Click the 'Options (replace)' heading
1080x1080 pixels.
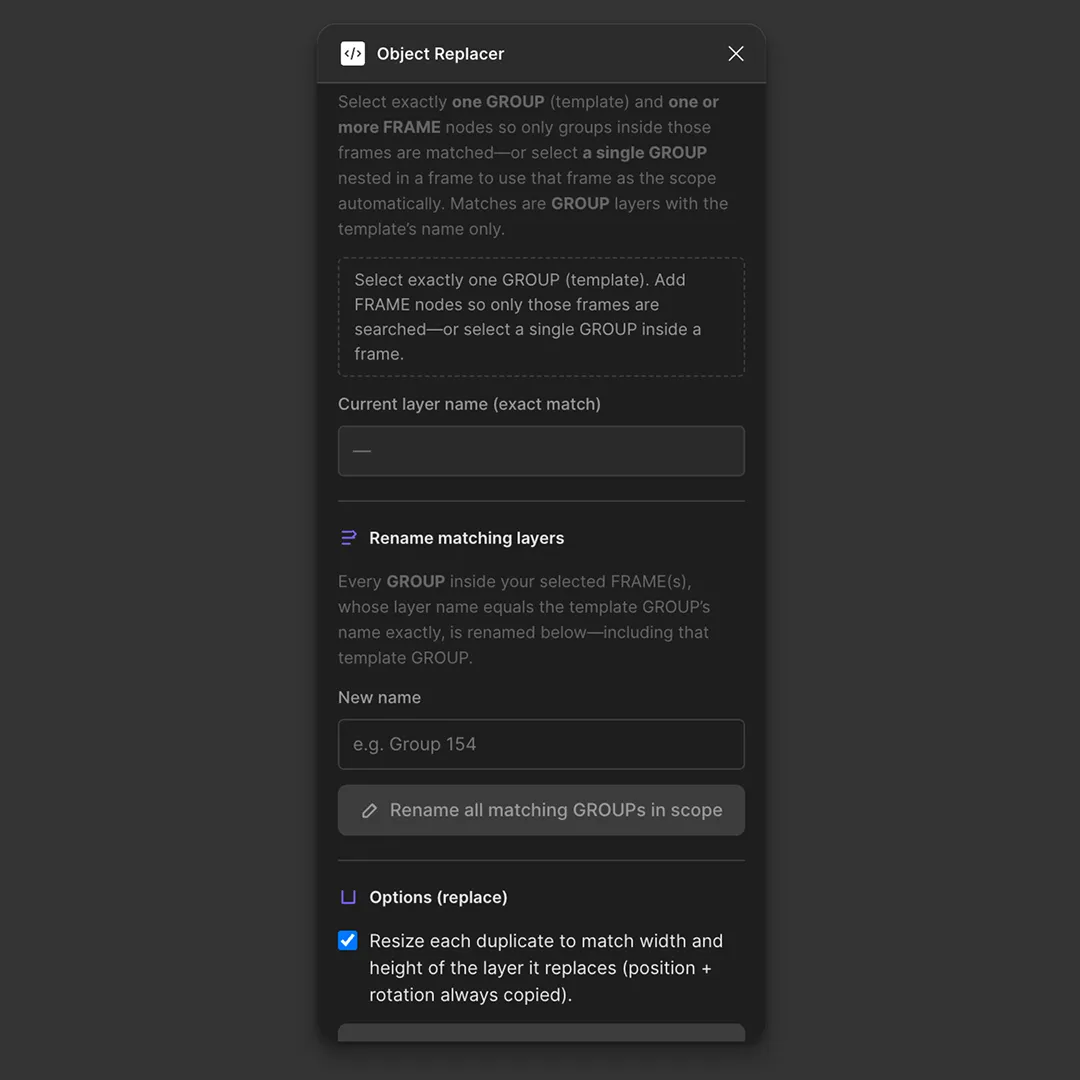click(x=438, y=897)
